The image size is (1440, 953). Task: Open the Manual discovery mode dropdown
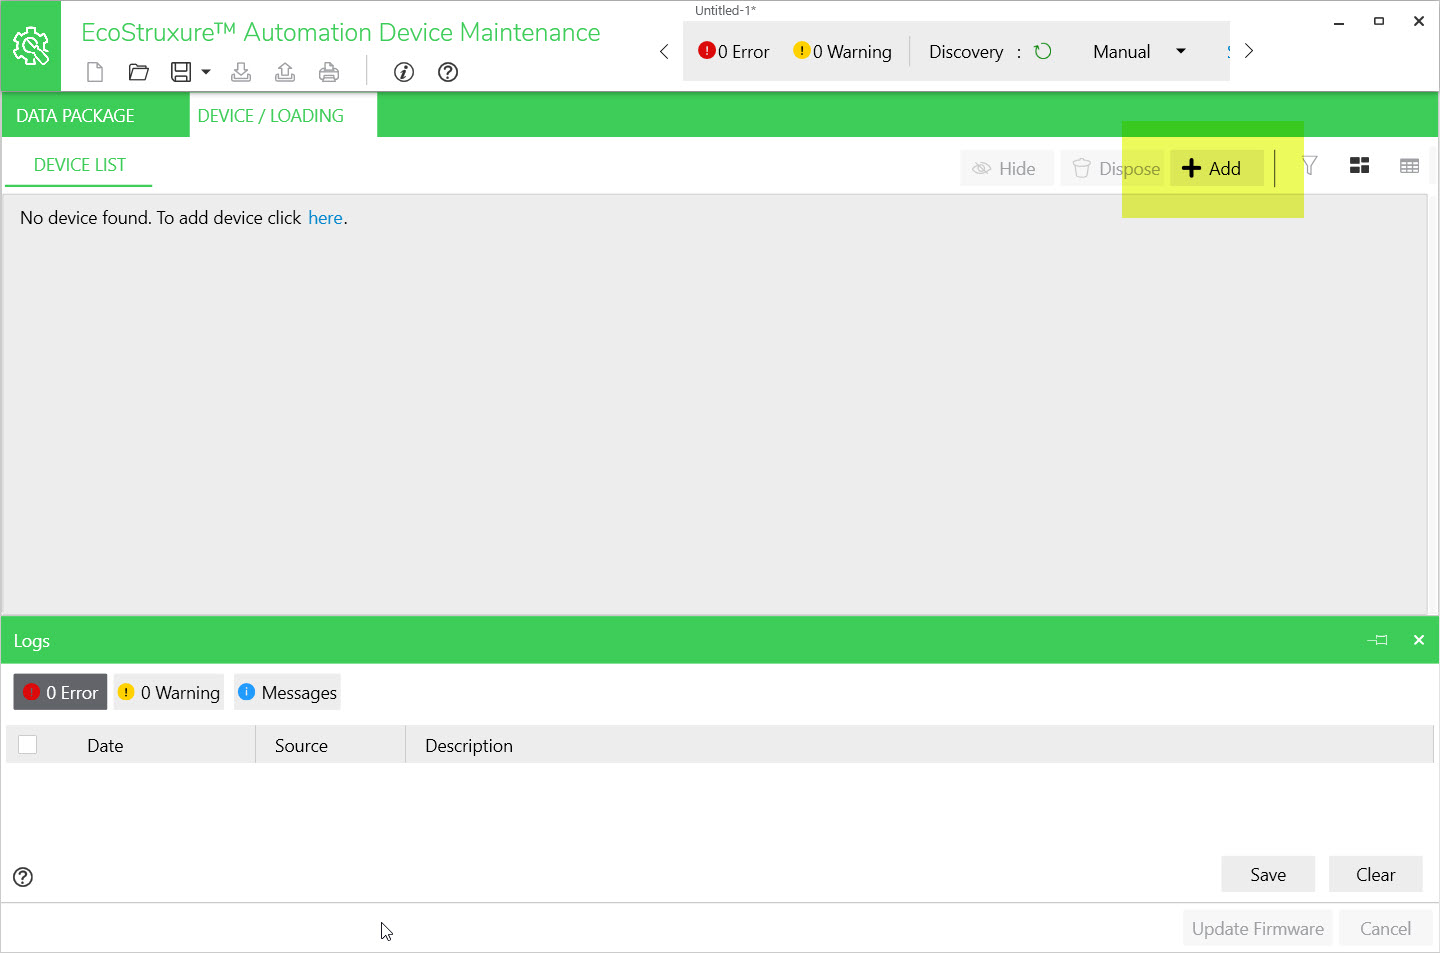point(1140,51)
